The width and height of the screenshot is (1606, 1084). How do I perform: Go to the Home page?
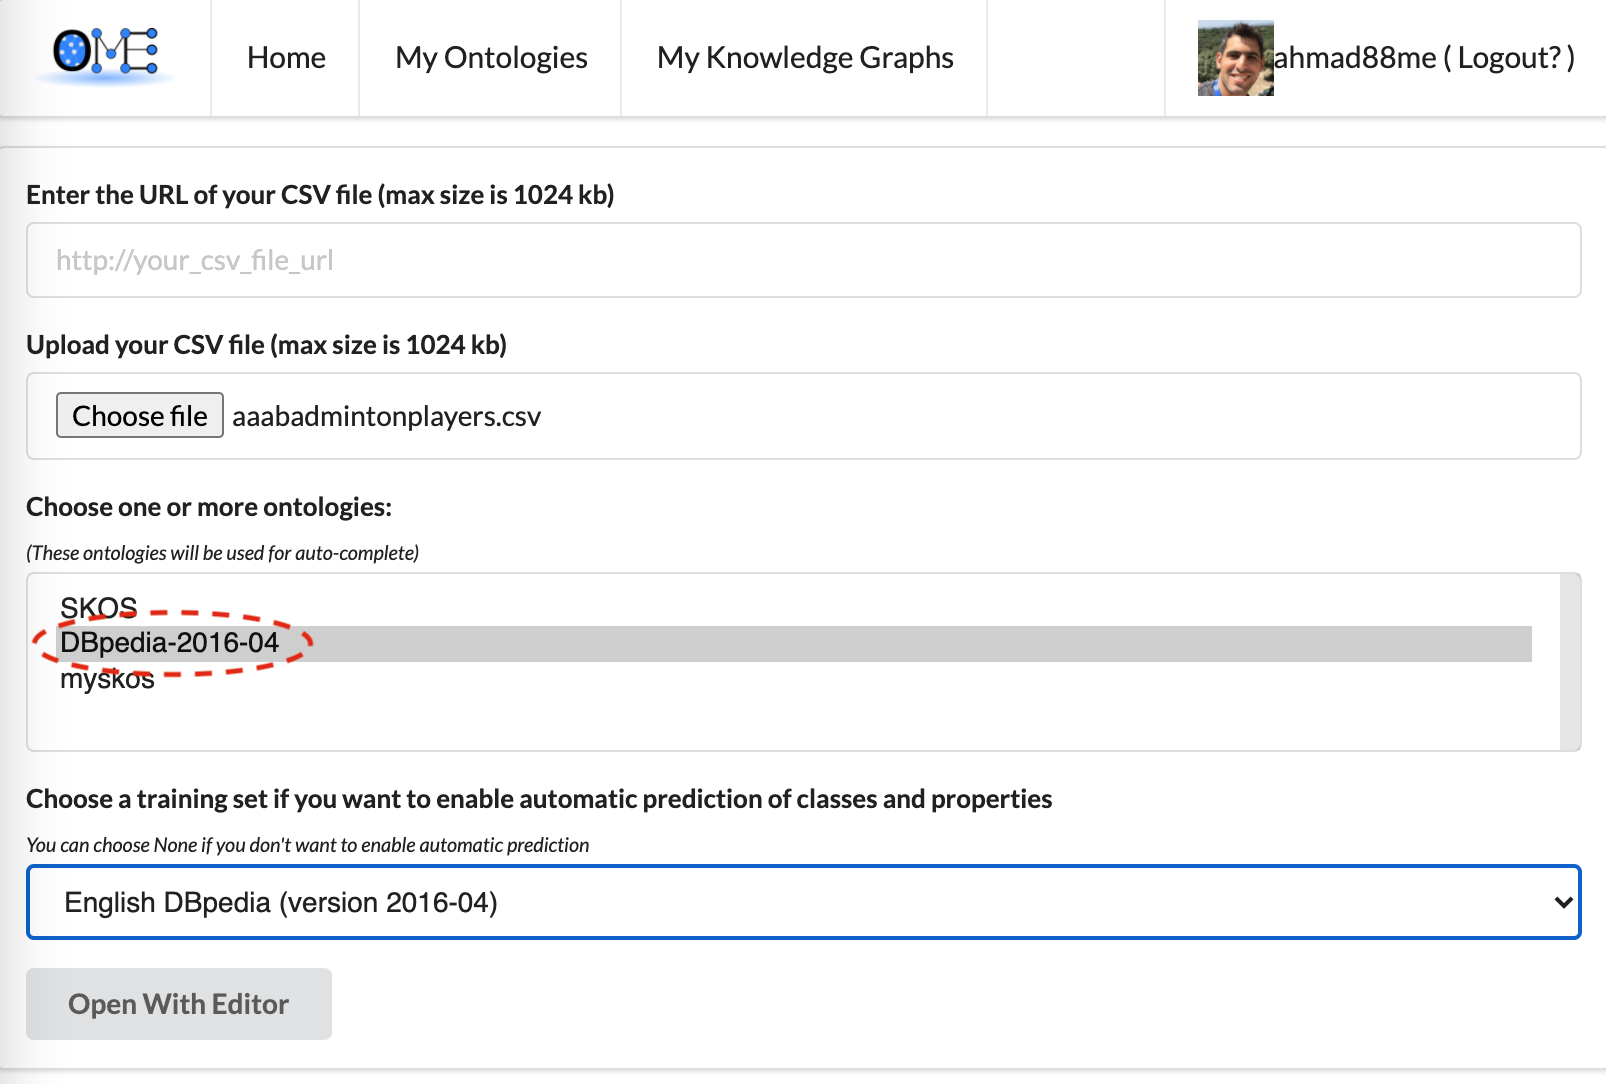point(286,58)
